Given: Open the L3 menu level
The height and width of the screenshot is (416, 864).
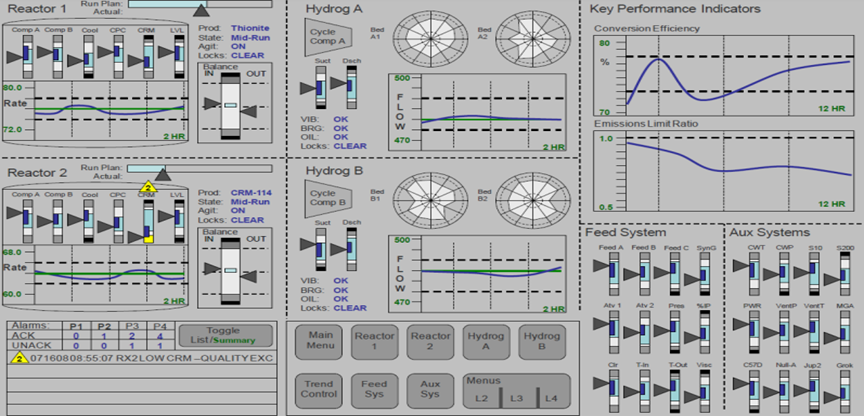Looking at the screenshot, I should [x=517, y=397].
